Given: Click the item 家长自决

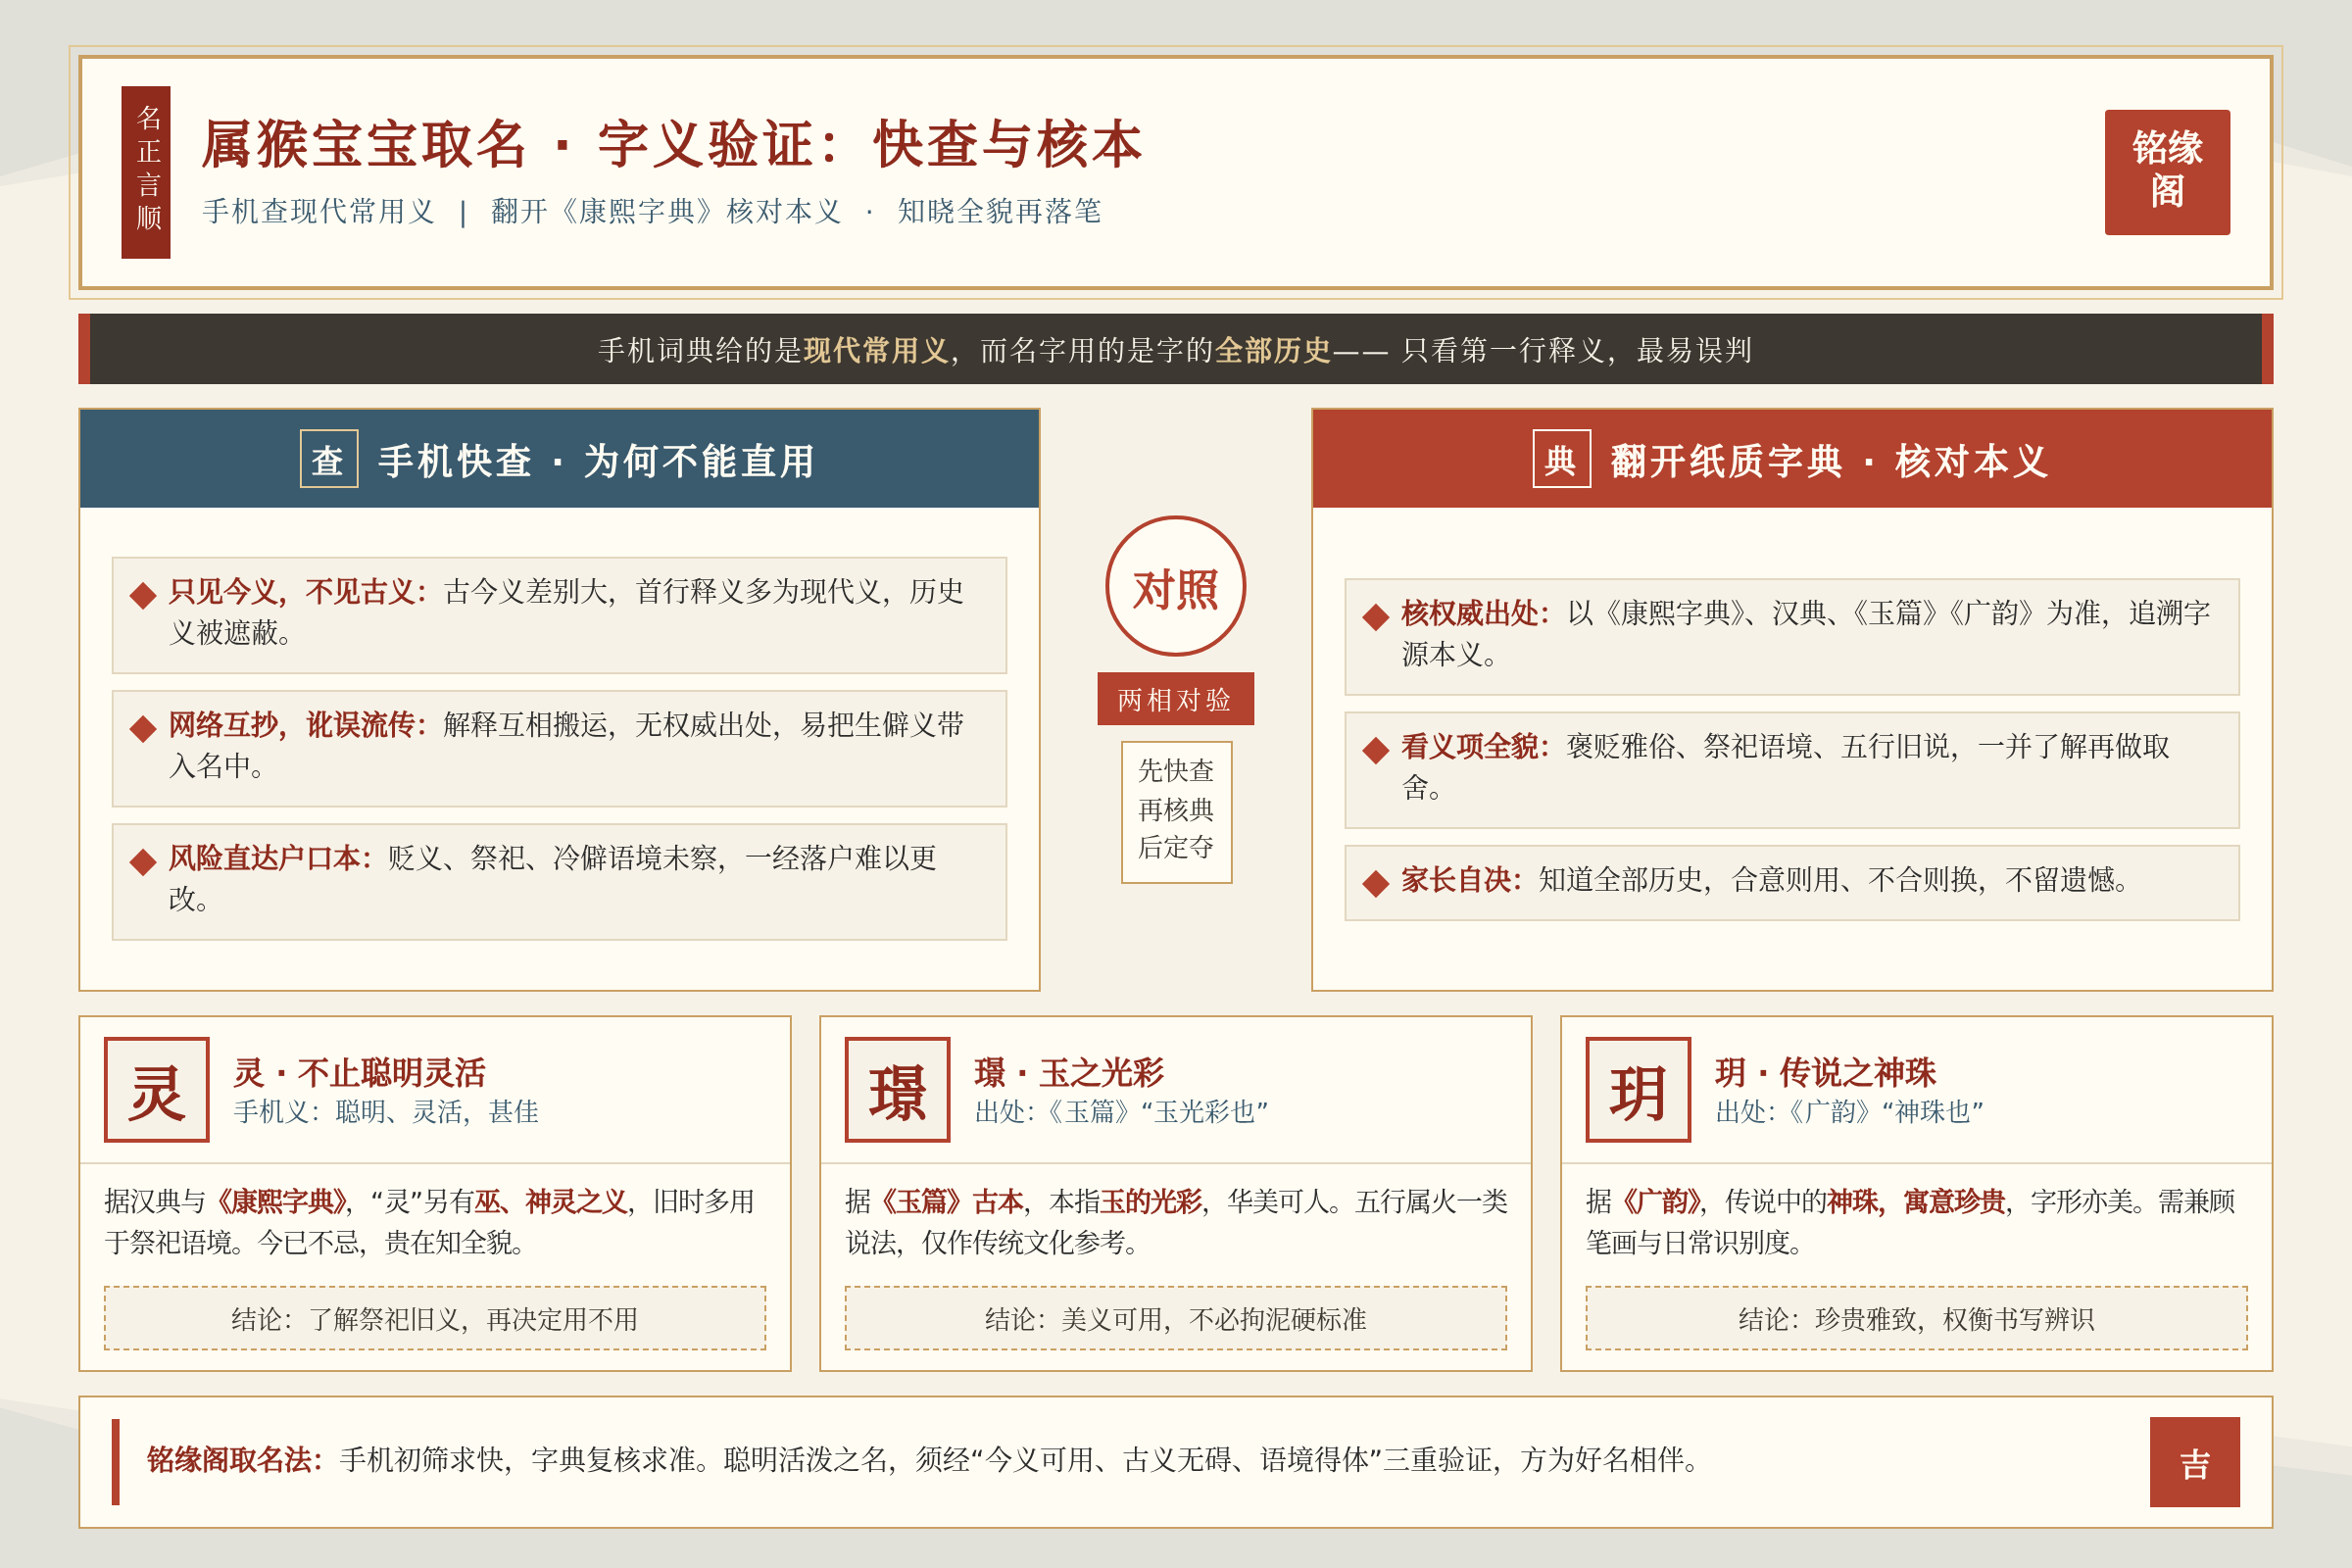Looking at the screenshot, I should point(1791,883).
